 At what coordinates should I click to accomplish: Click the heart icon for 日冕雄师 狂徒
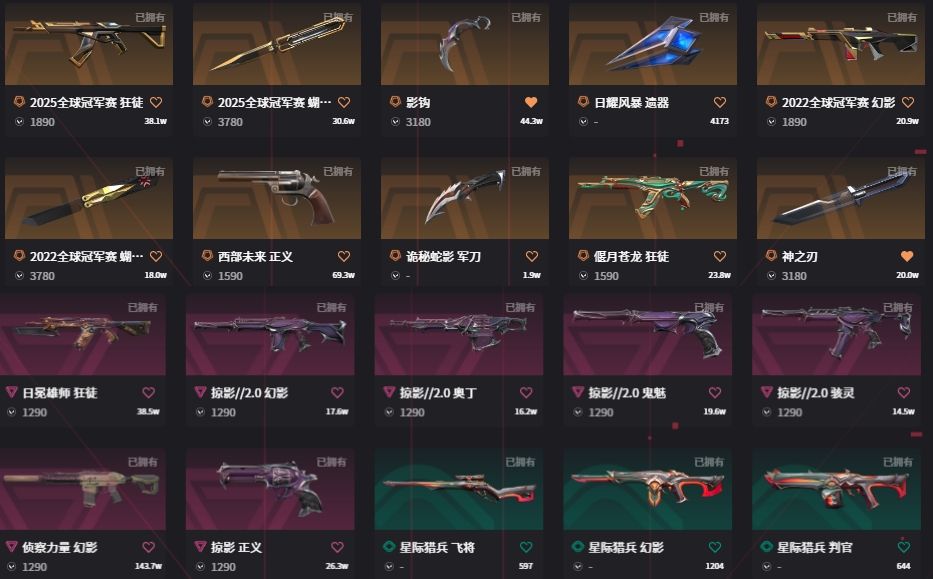pyautogui.click(x=149, y=393)
